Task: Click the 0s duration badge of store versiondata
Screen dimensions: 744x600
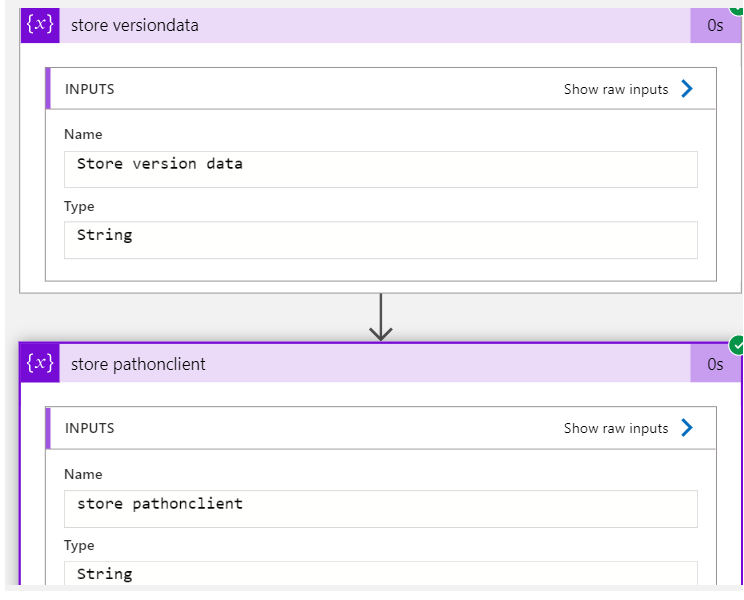Action: coord(715,25)
